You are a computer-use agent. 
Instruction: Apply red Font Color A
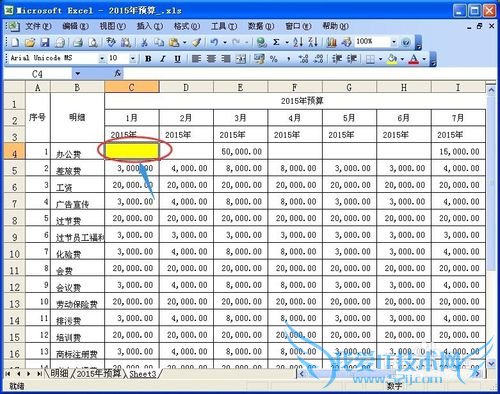(414, 59)
